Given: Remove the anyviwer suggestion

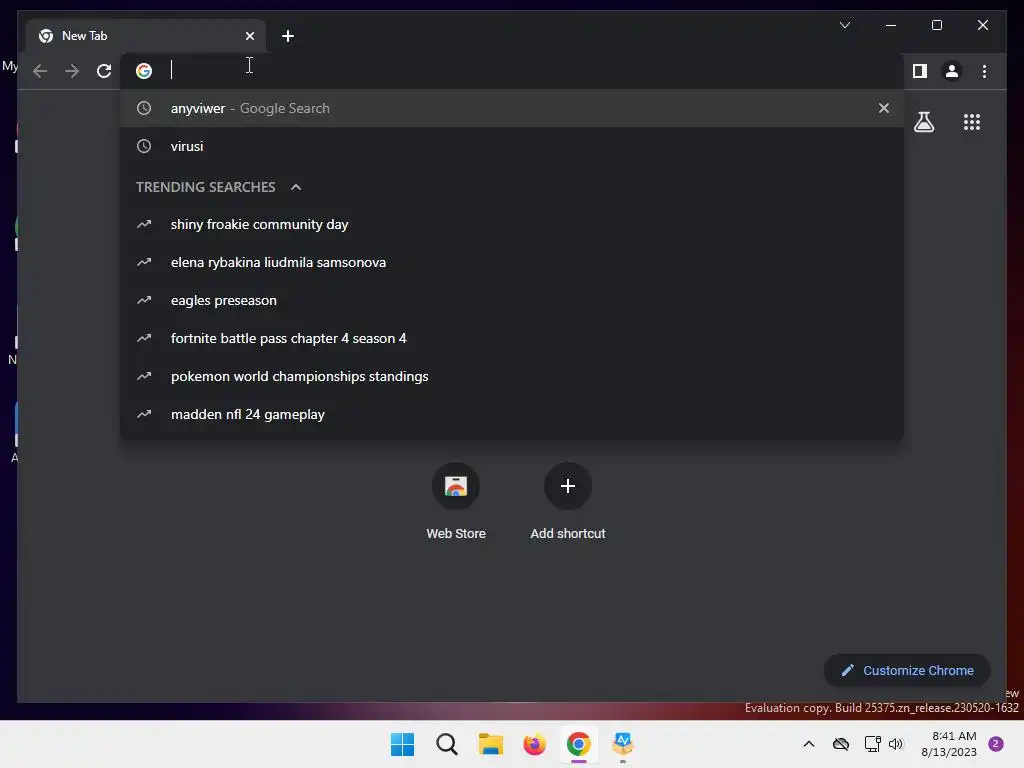Looking at the screenshot, I should pos(884,108).
